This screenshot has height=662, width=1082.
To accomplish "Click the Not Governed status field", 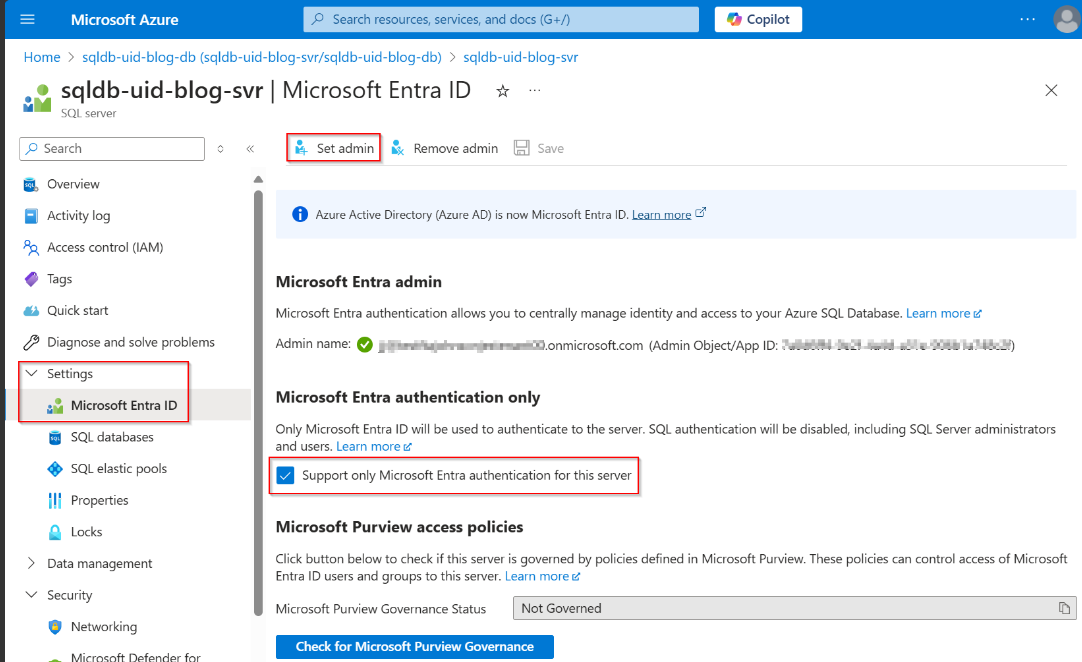I will (794, 609).
